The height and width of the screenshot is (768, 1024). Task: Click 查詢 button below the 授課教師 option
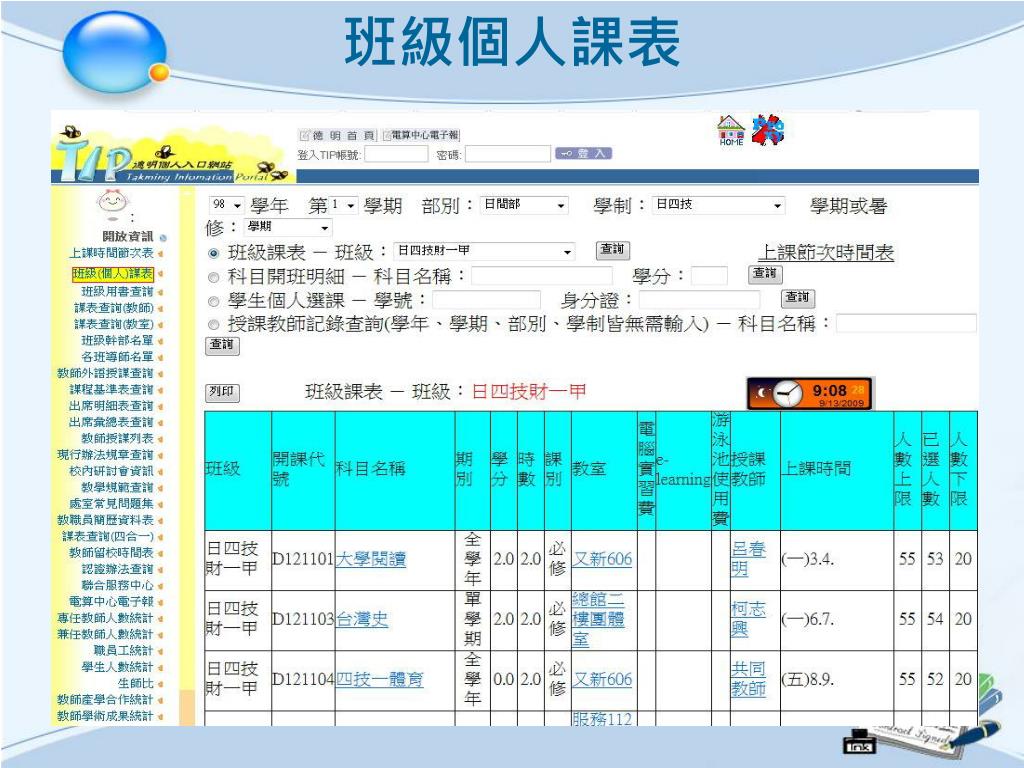(222, 345)
